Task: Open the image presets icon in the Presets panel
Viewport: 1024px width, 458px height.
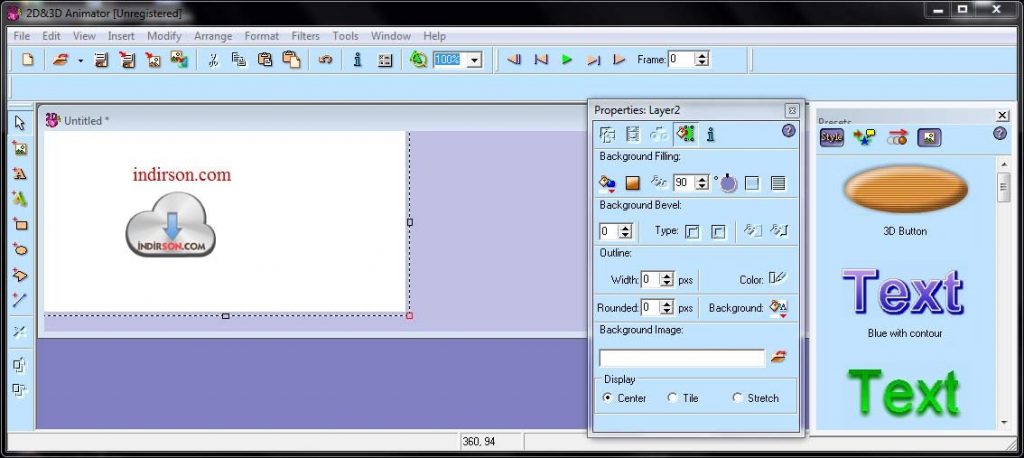Action: (929, 137)
